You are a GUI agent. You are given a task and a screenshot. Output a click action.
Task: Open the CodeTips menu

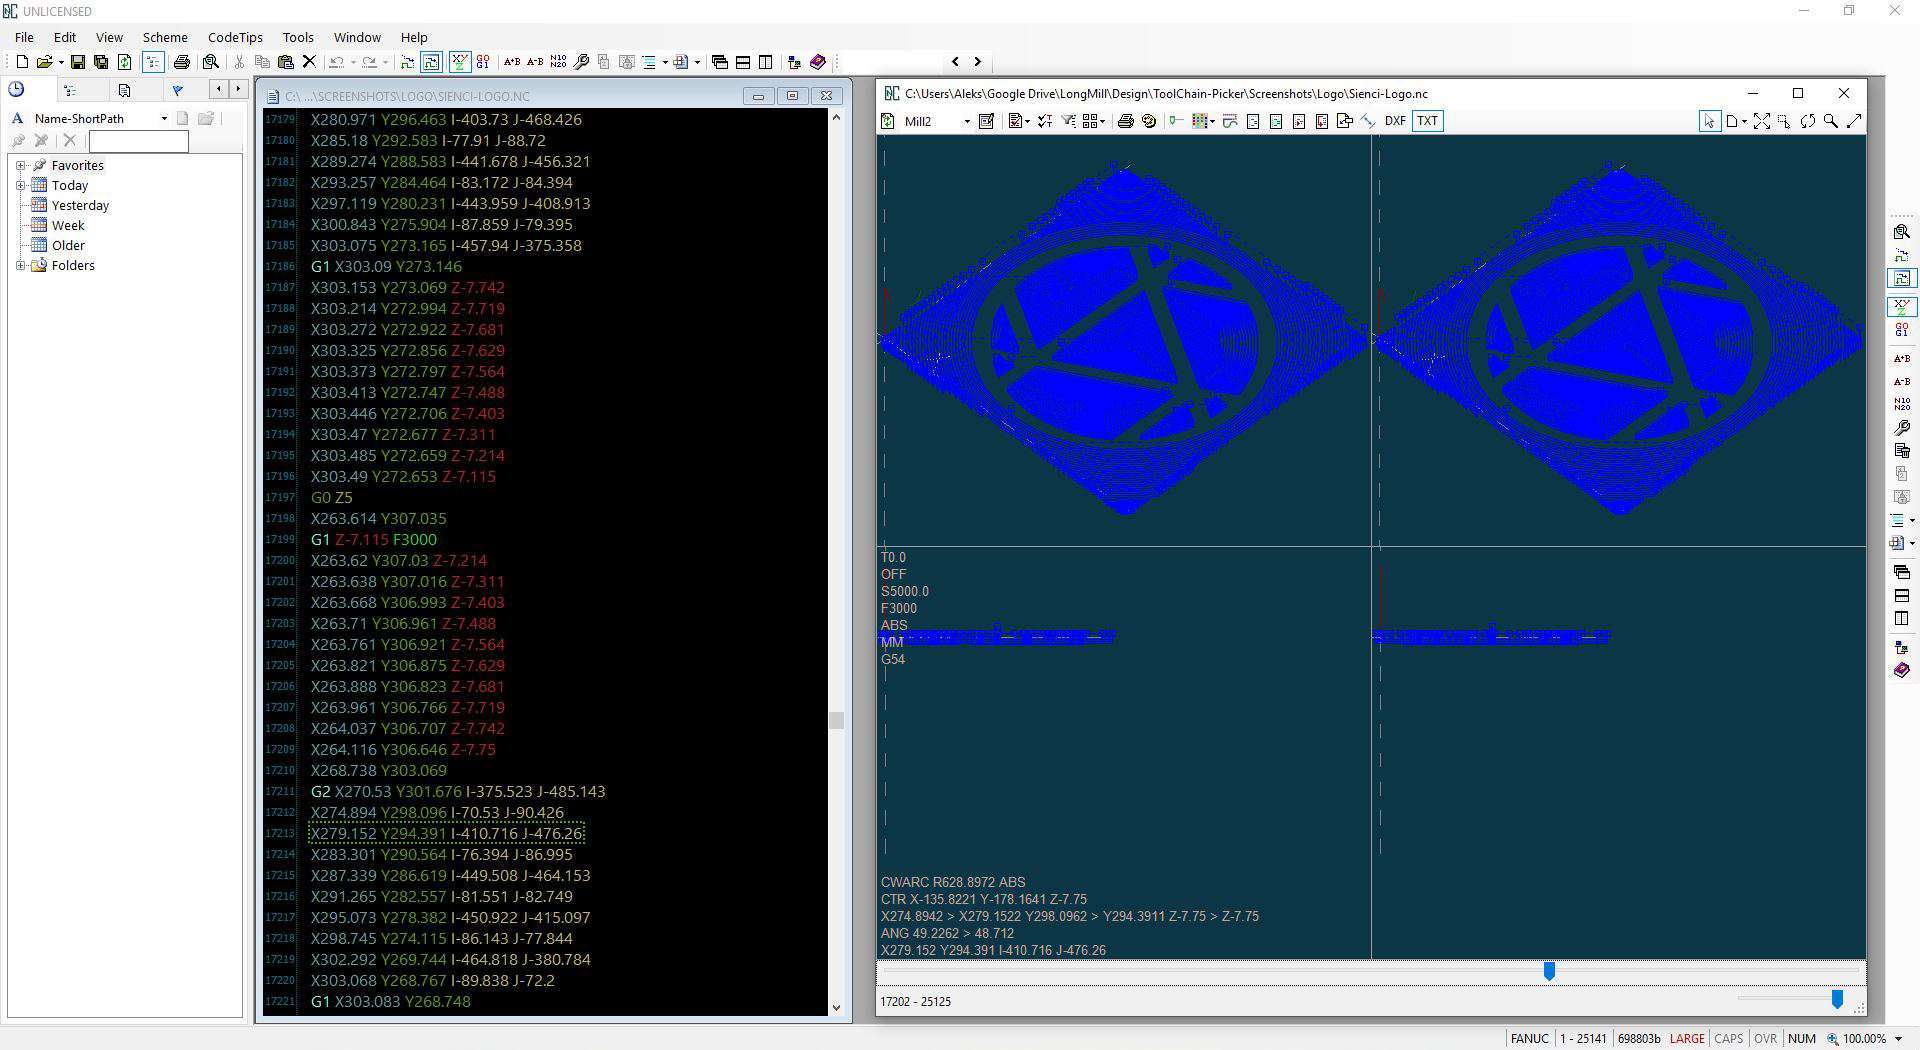(x=235, y=37)
